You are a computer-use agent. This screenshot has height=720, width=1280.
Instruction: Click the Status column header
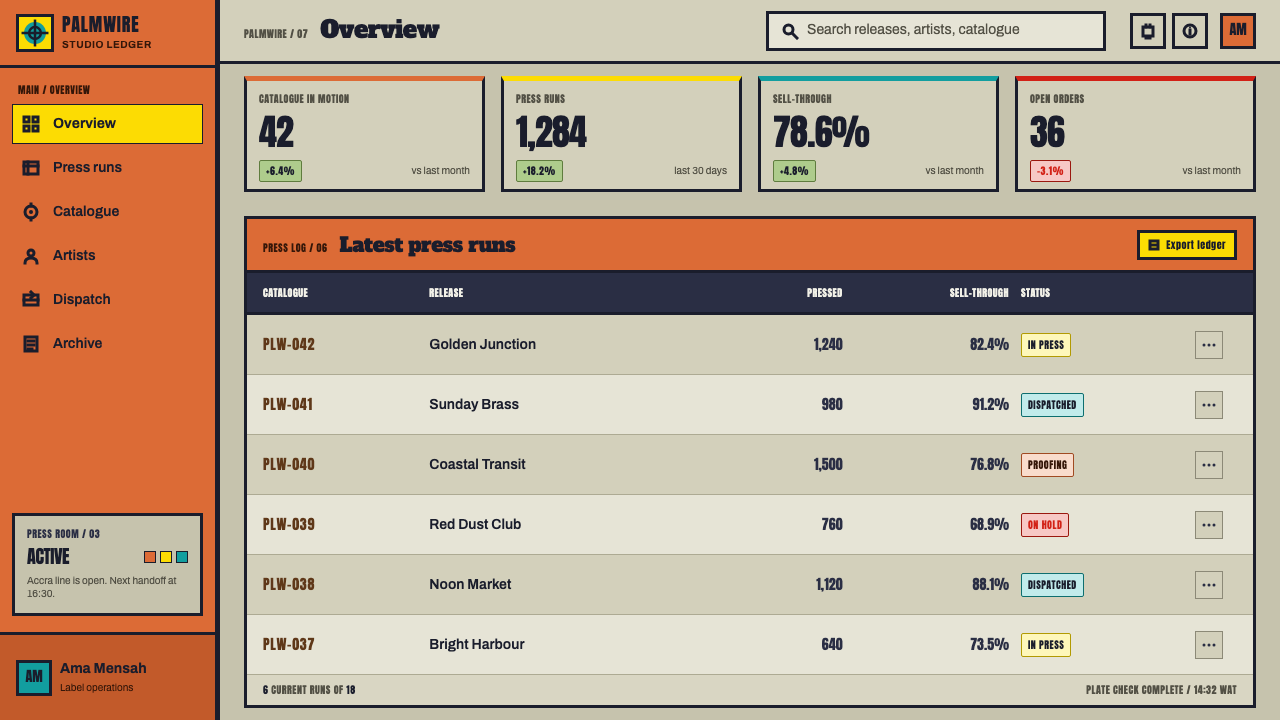click(x=1035, y=293)
